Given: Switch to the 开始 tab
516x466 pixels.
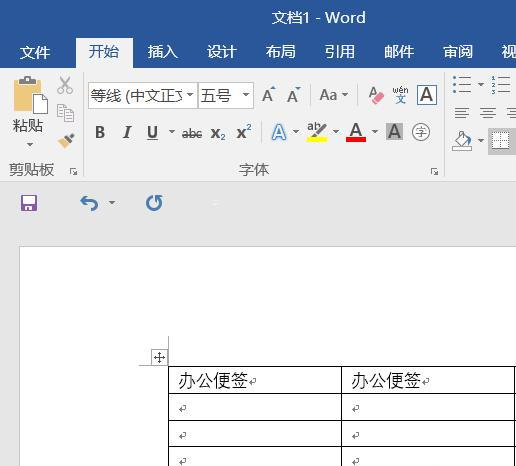Looking at the screenshot, I should click(x=104, y=52).
